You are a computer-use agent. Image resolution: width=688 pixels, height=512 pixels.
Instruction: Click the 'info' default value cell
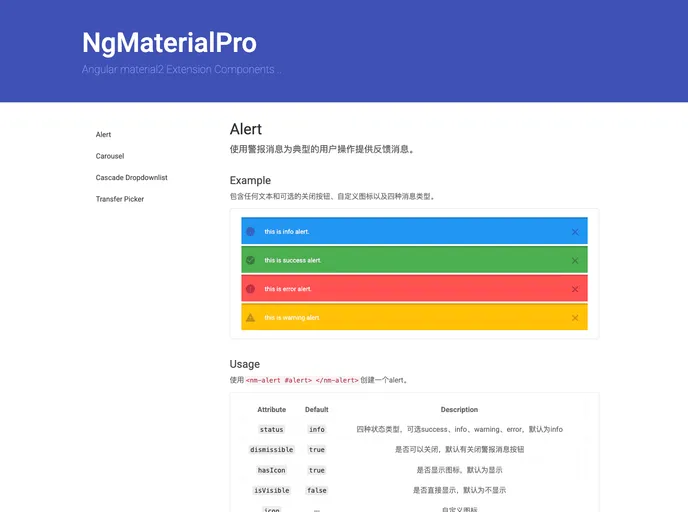click(317, 430)
